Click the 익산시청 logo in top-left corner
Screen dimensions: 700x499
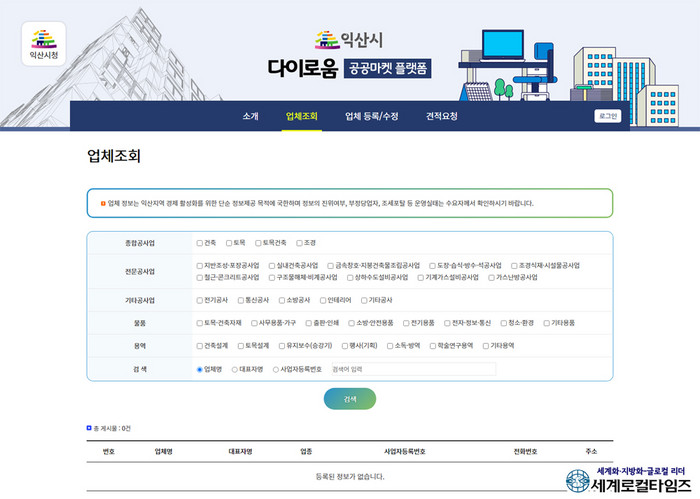pos(45,44)
